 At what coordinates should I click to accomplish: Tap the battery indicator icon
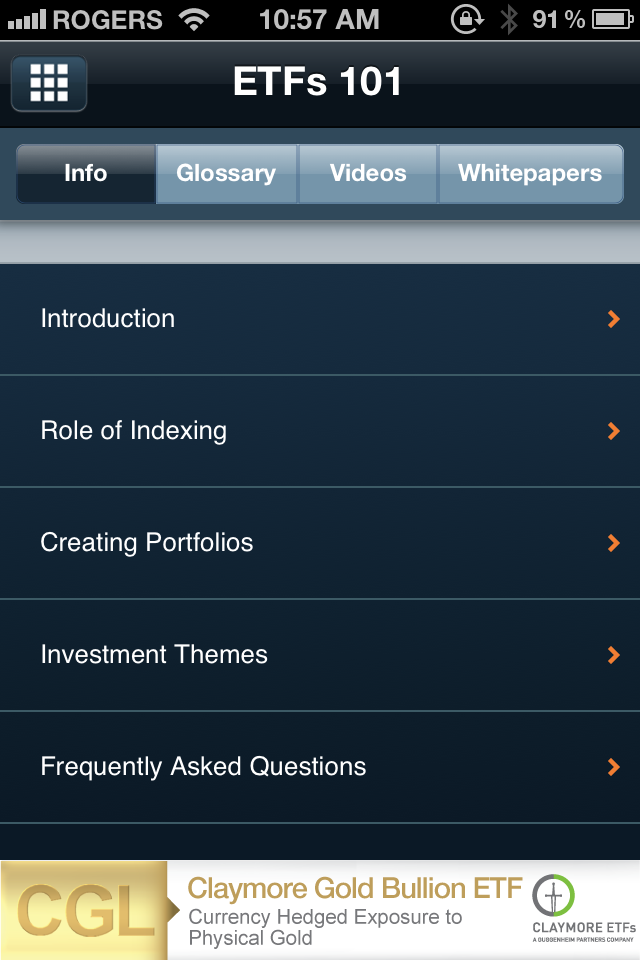coord(612,19)
